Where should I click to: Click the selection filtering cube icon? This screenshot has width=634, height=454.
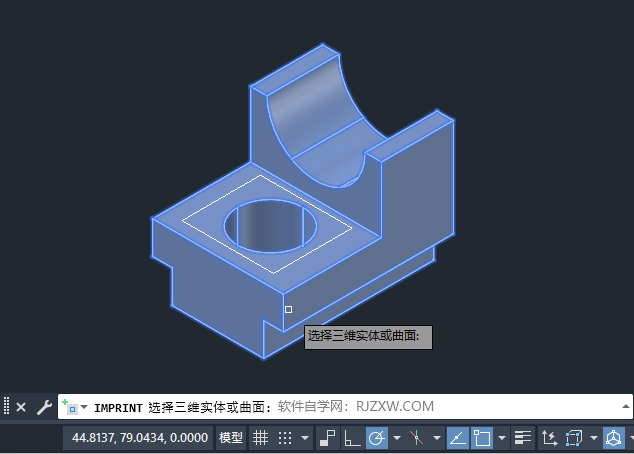(x=574, y=438)
